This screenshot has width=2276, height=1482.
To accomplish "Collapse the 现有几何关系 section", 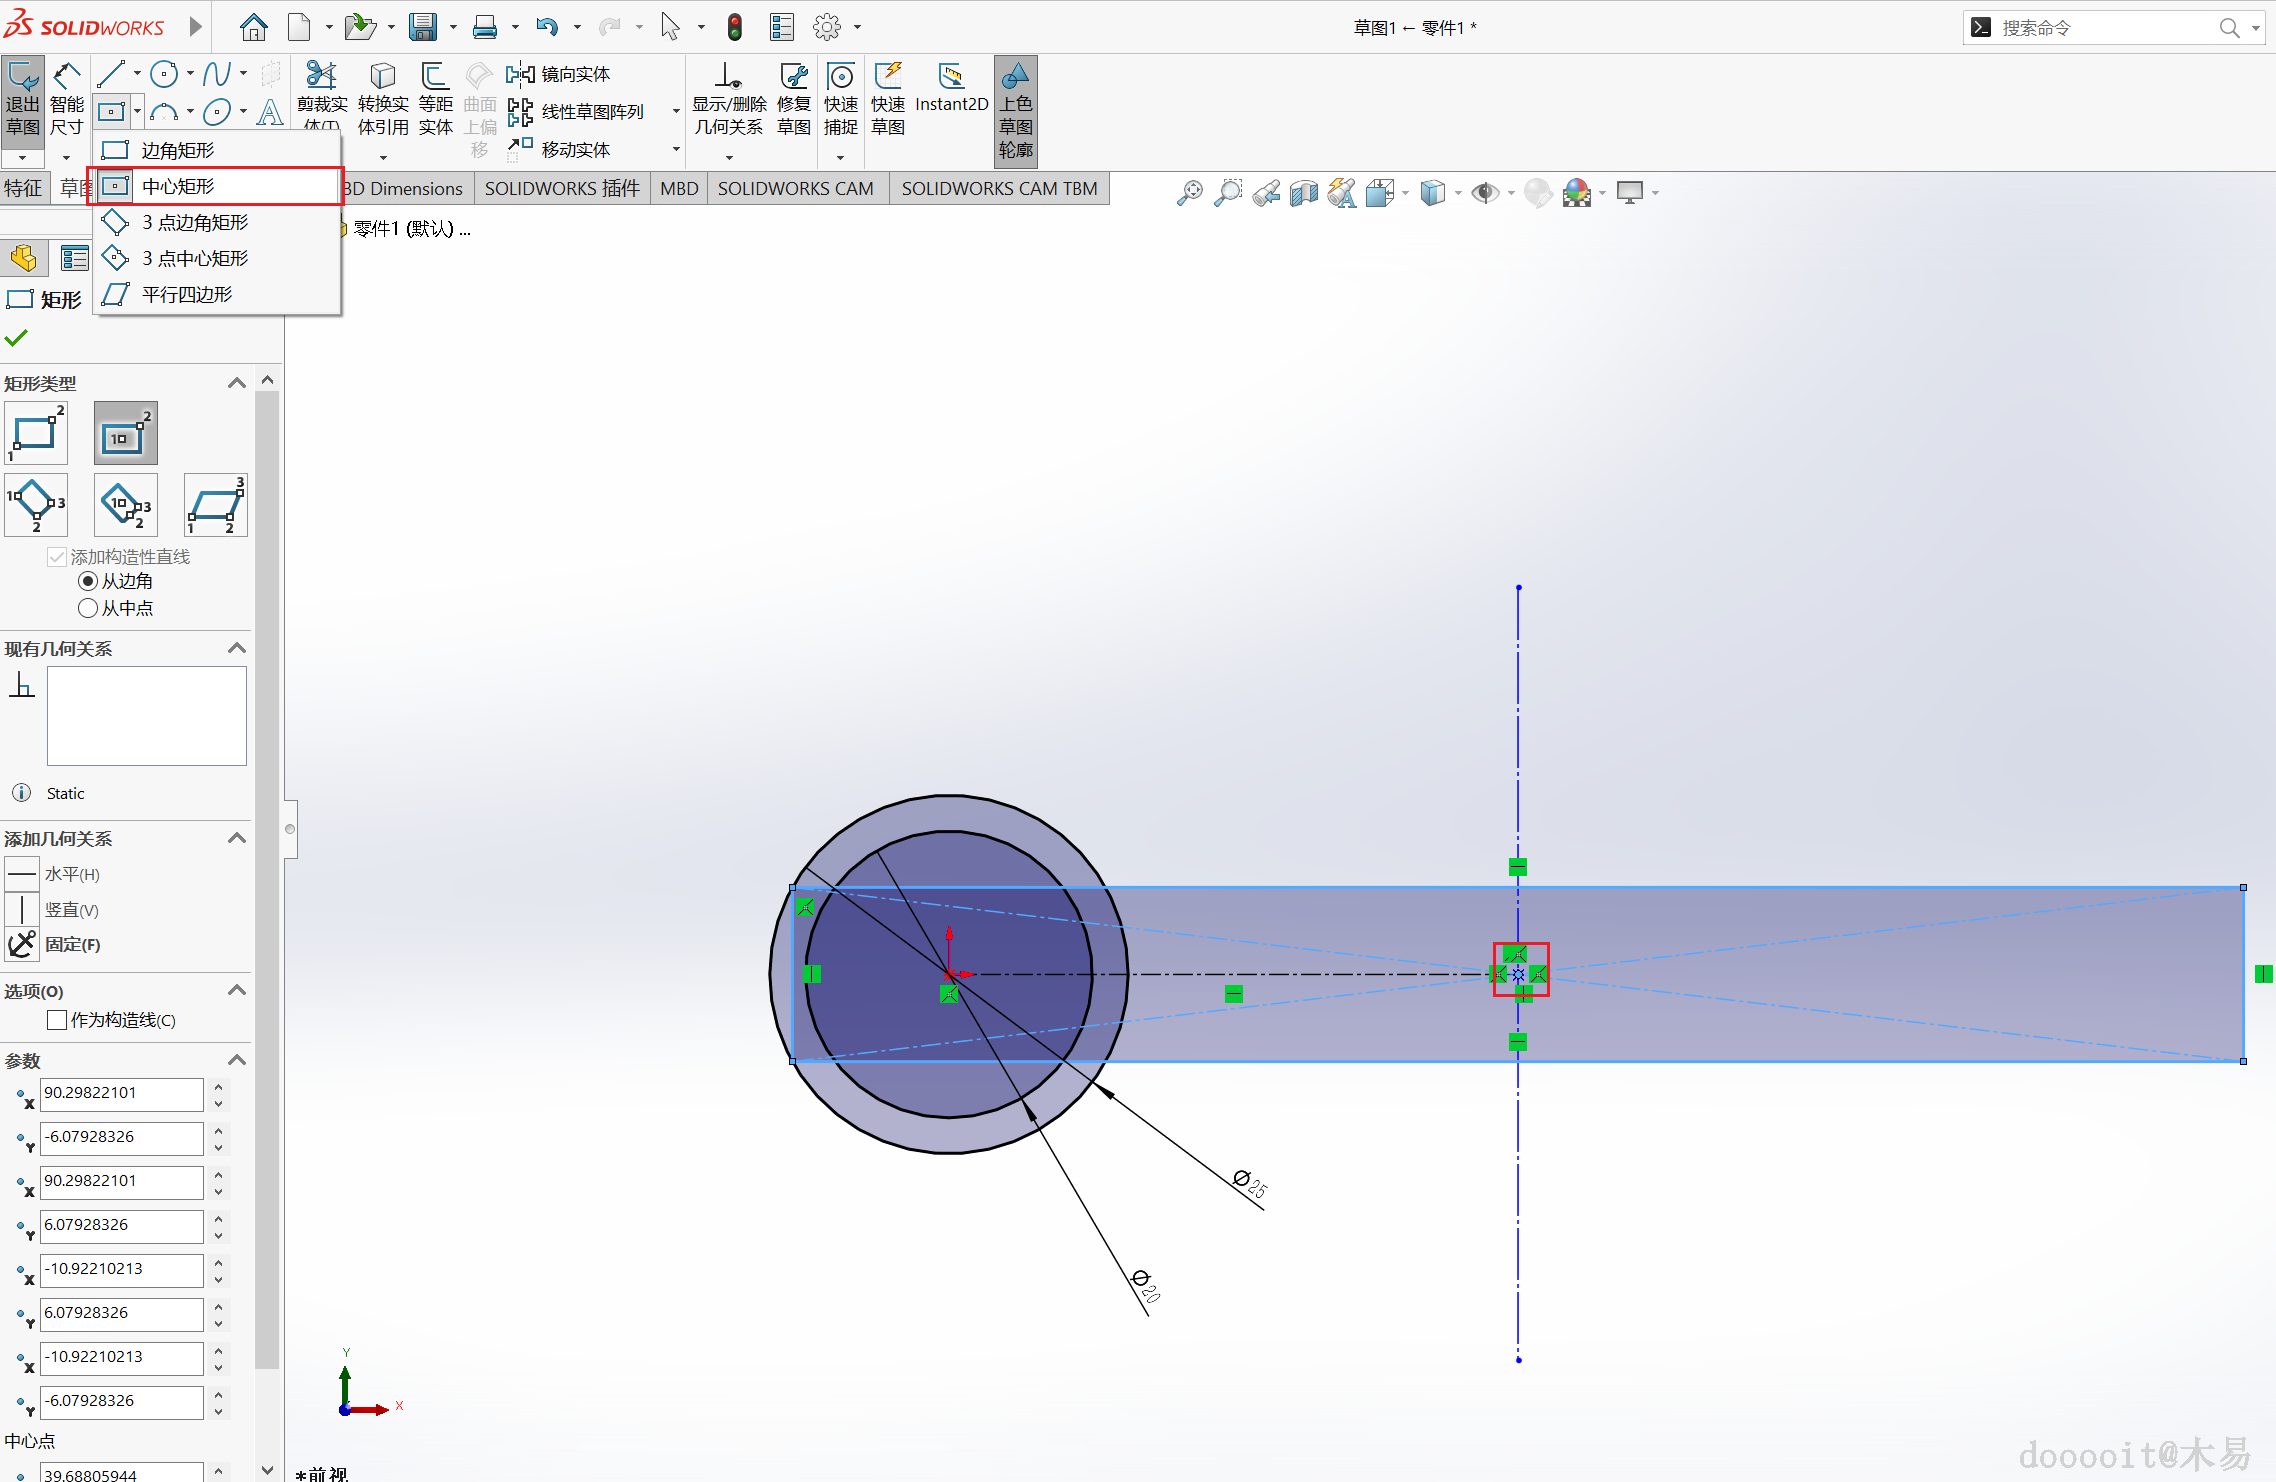I will pos(237,648).
